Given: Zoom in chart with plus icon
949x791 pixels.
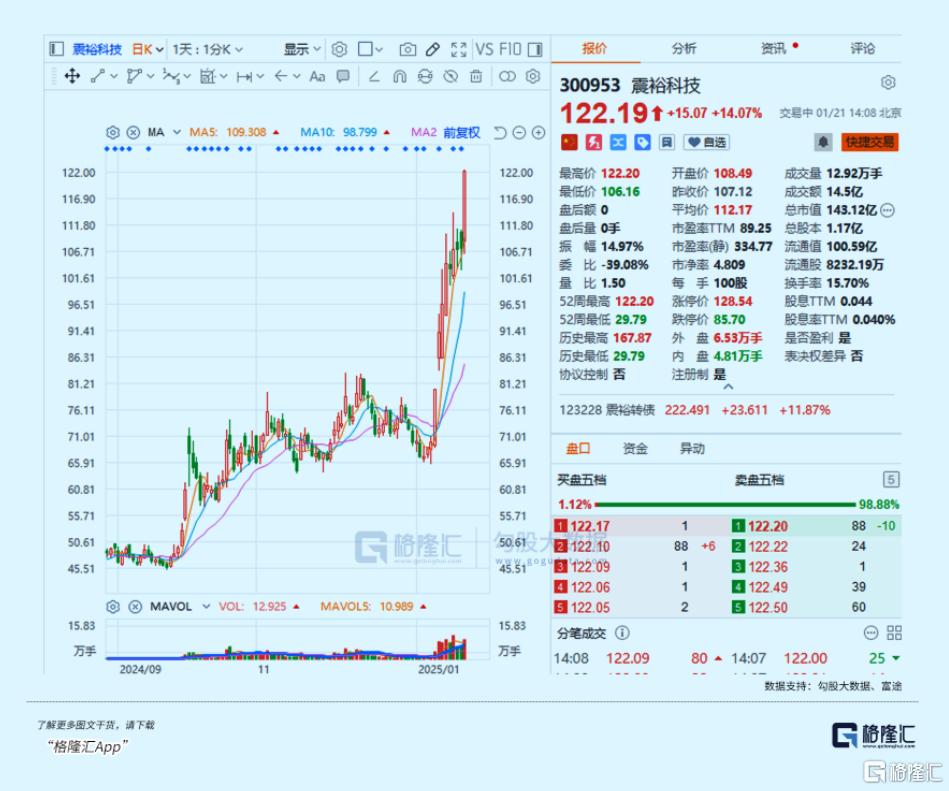Looking at the screenshot, I should click(x=539, y=133).
